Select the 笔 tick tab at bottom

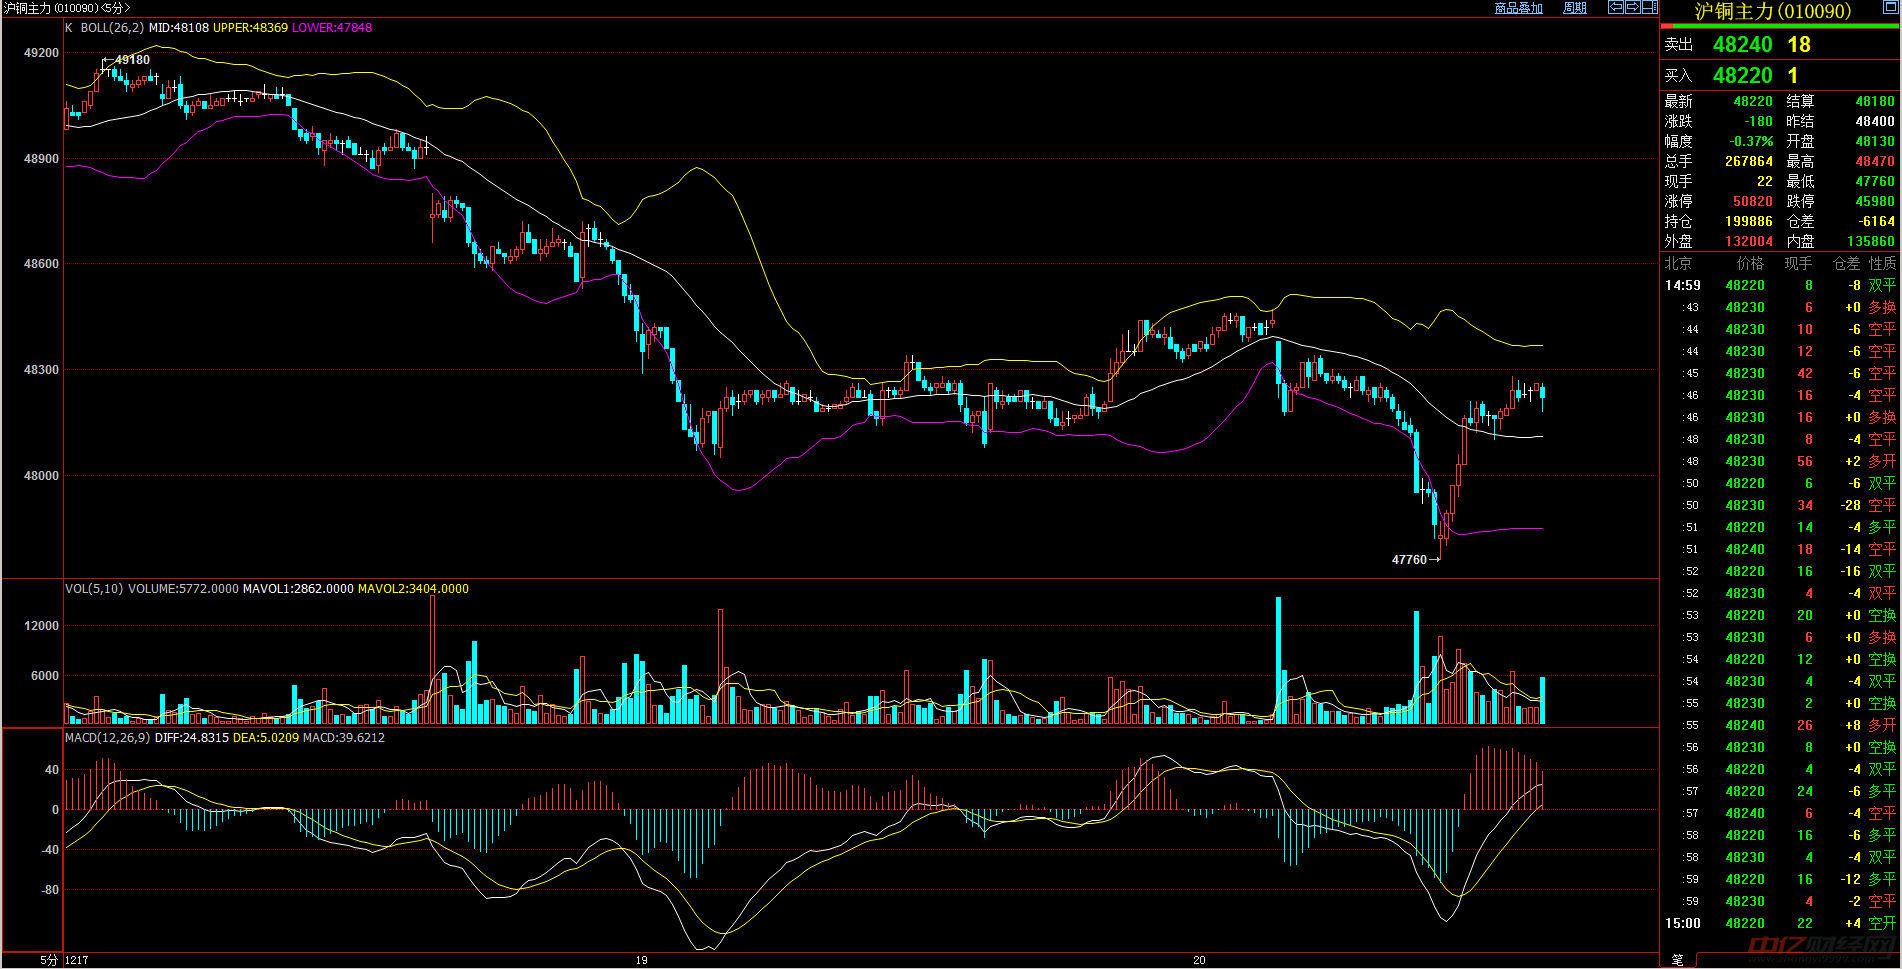1677,960
